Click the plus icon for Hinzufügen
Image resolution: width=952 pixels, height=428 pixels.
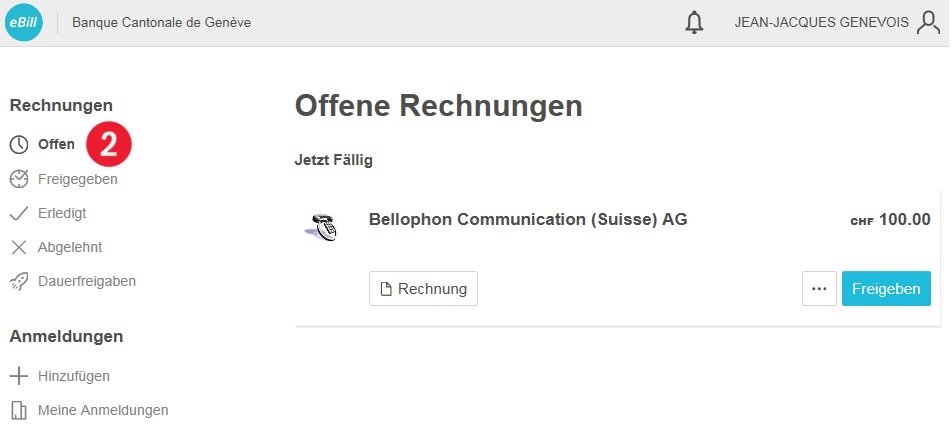(19, 376)
